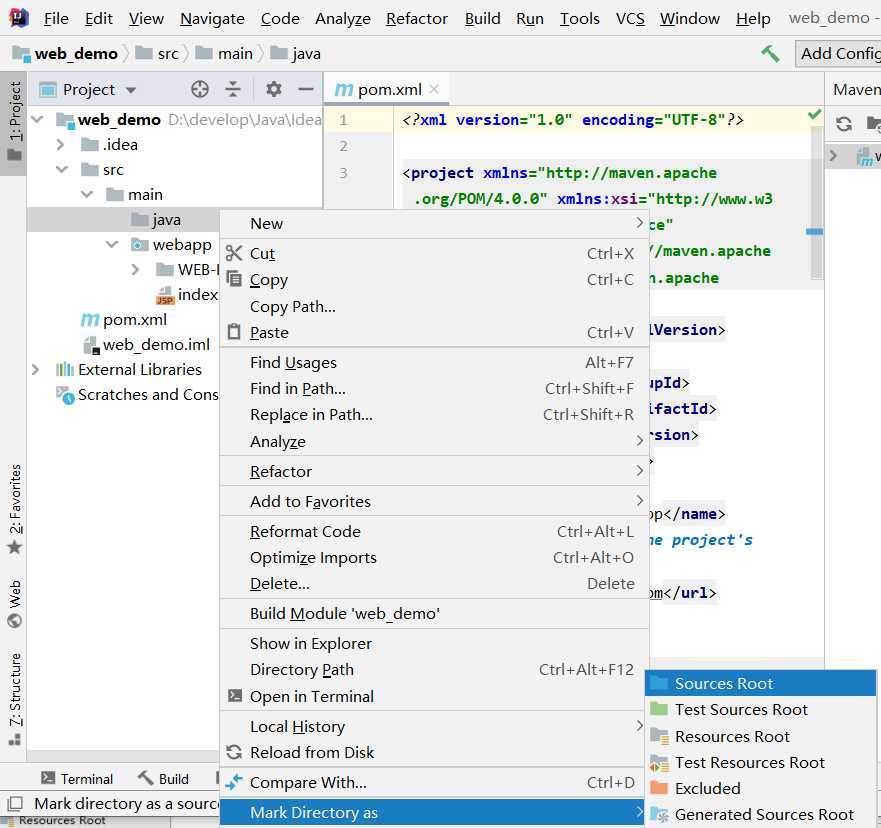This screenshot has height=828, width=881.
Task: Open the Build tool window tab
Action: point(163,779)
